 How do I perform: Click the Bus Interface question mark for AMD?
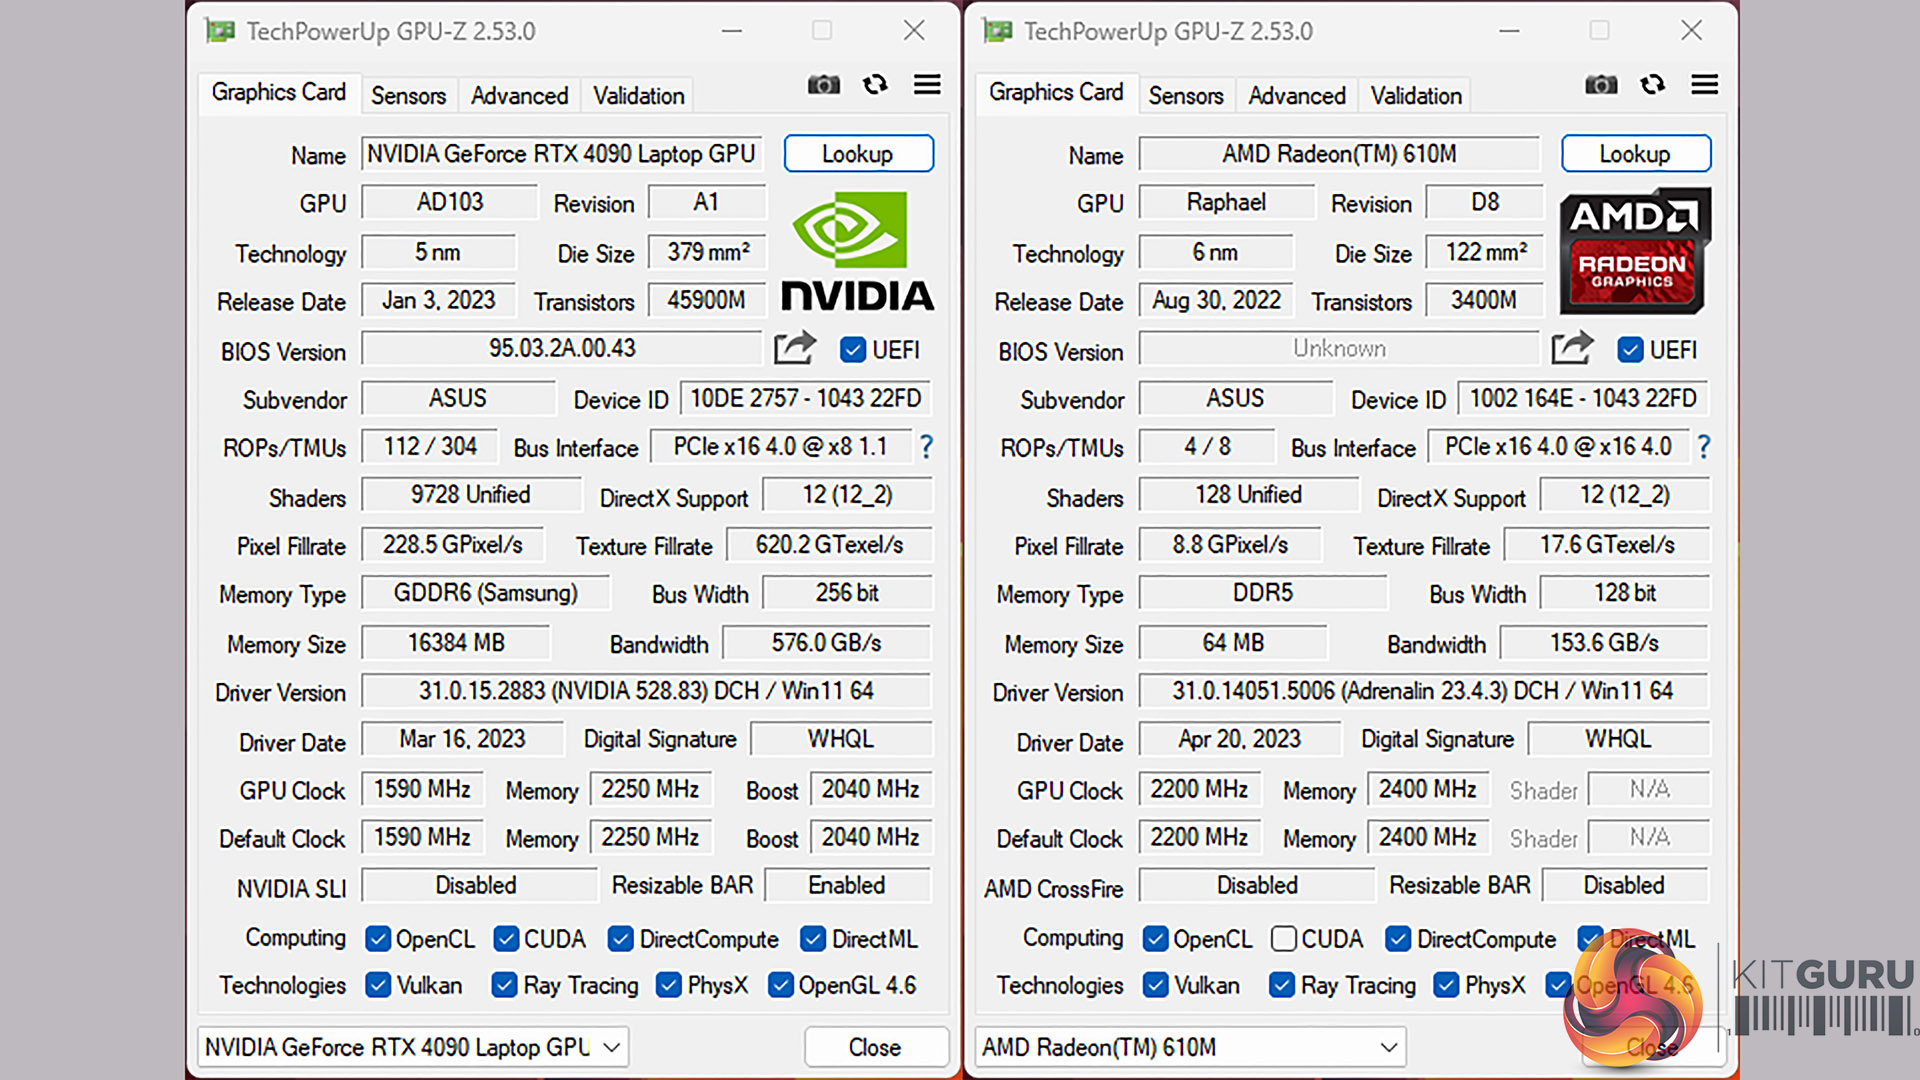click(x=1703, y=447)
